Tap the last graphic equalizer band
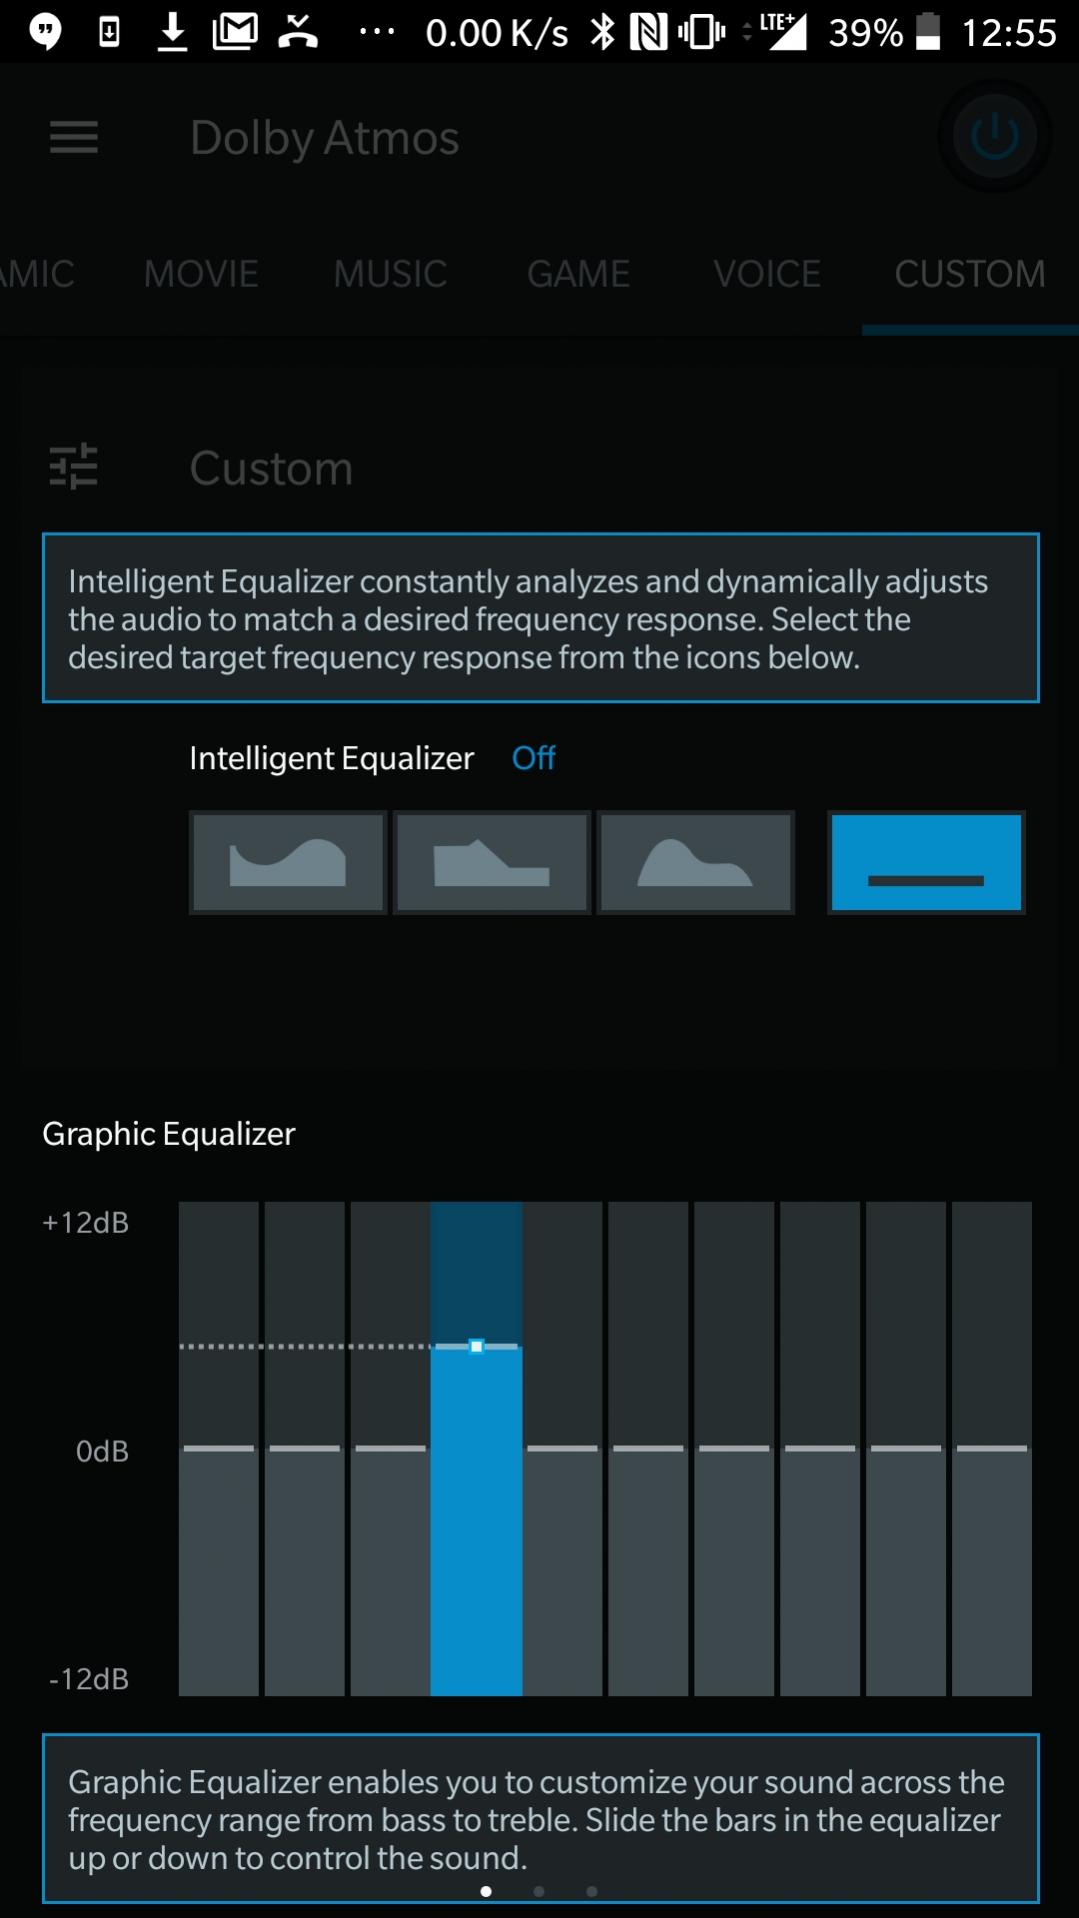The image size is (1079, 1918). click(x=992, y=1448)
